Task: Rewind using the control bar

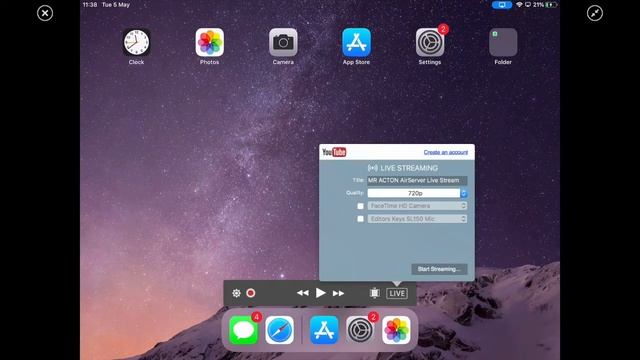Action: (302, 293)
